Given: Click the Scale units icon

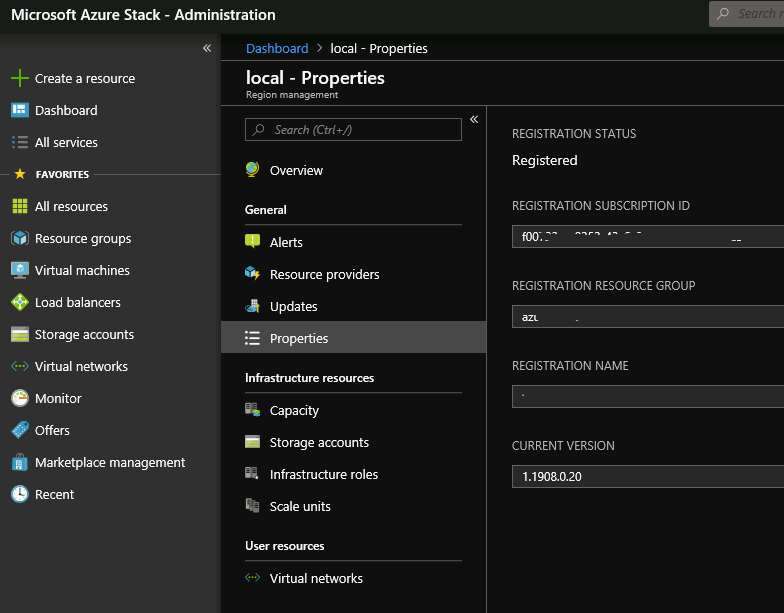Looking at the screenshot, I should (x=252, y=506).
